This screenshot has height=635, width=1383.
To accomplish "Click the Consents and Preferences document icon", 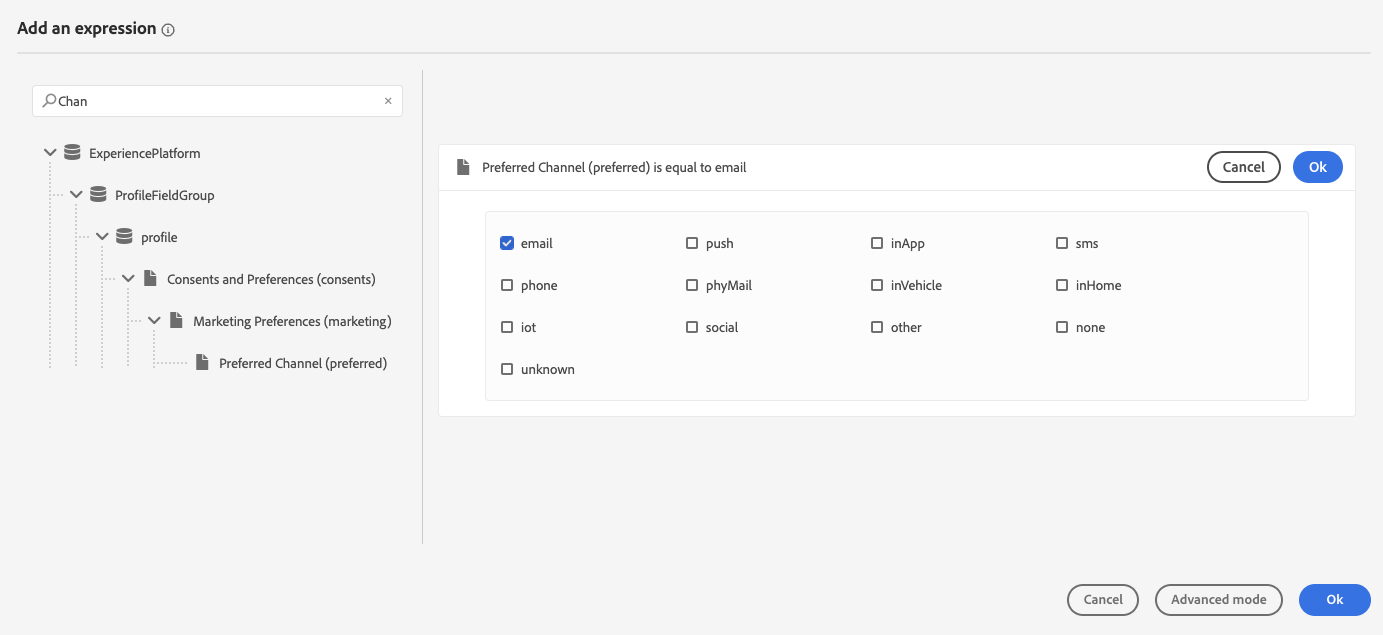I will 150,279.
